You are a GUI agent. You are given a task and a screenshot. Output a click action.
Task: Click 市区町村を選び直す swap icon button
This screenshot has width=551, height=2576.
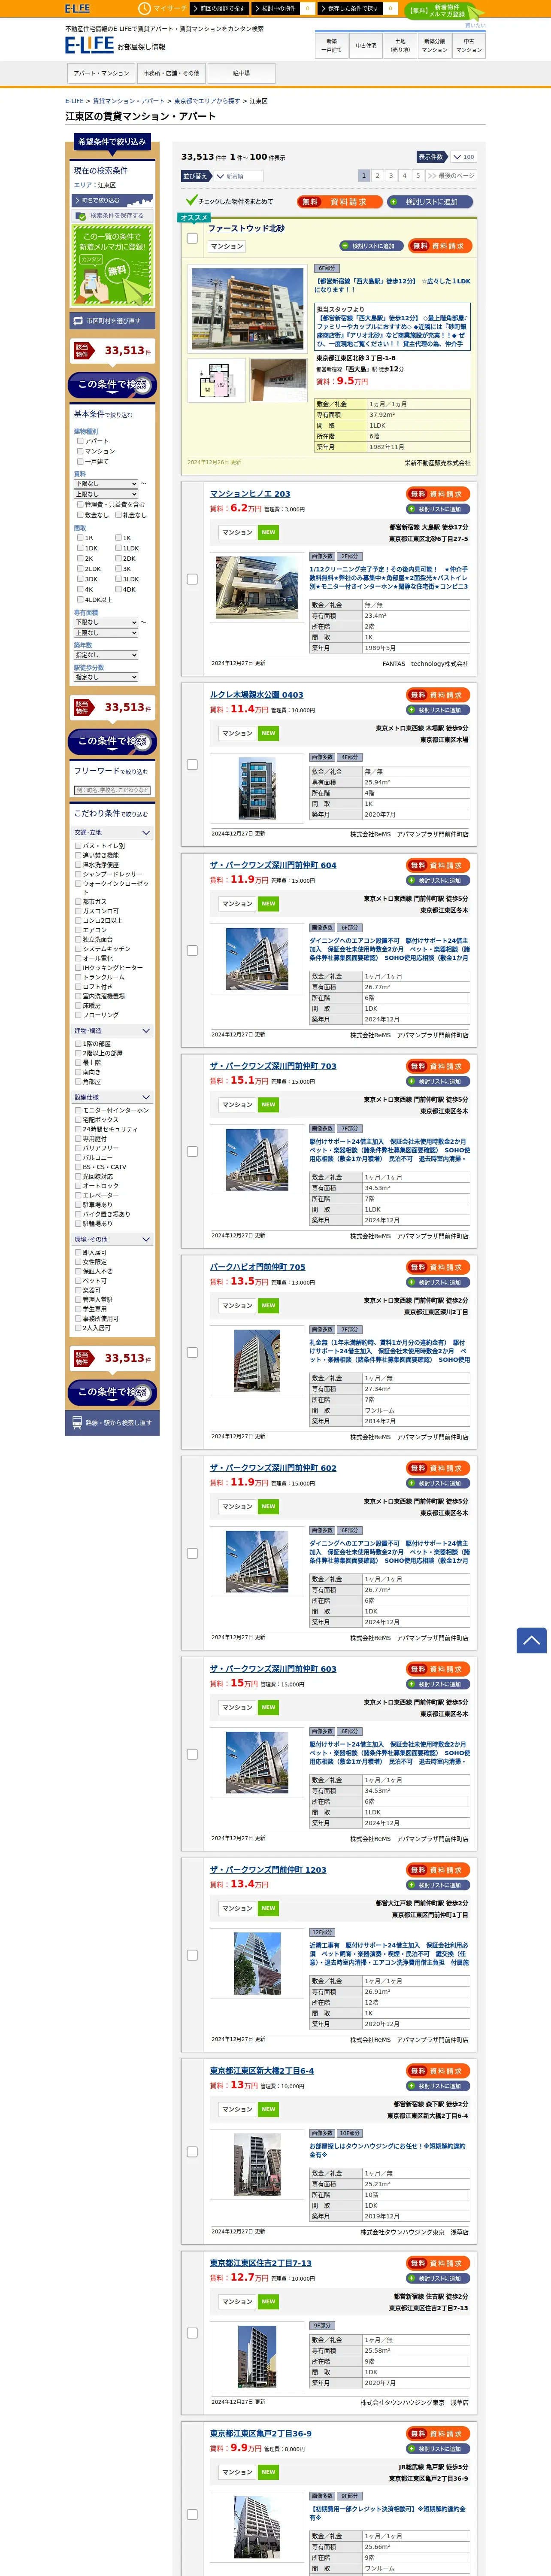click(x=112, y=321)
